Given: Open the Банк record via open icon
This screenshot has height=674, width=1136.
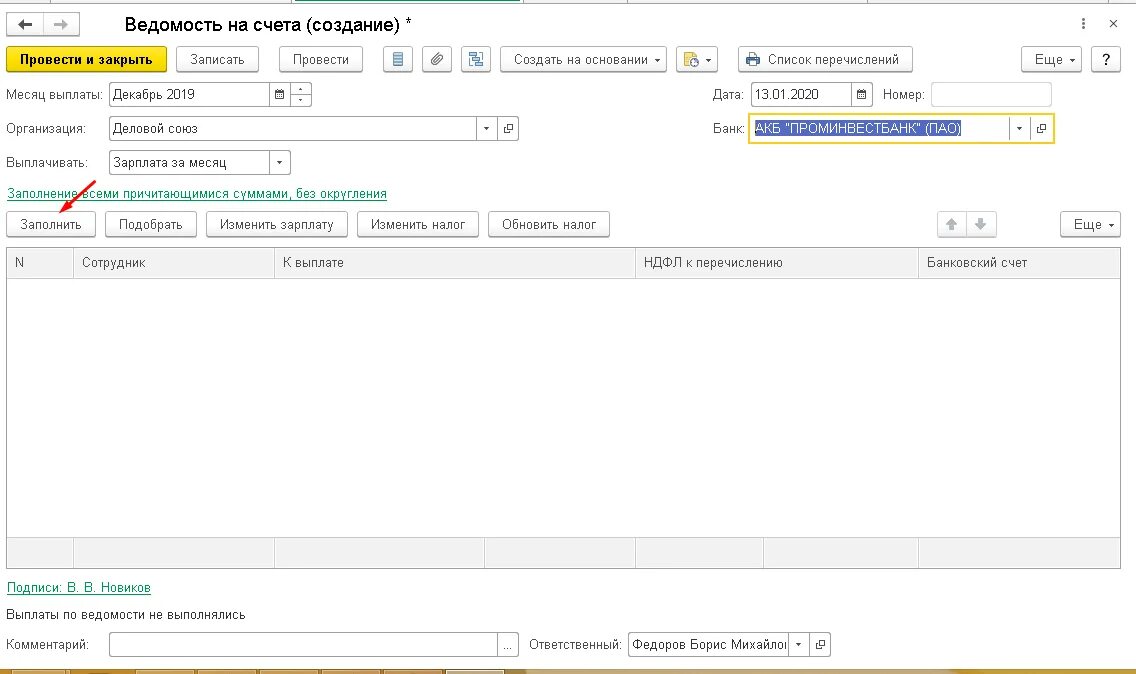Looking at the screenshot, I should pyautogui.click(x=1041, y=128).
